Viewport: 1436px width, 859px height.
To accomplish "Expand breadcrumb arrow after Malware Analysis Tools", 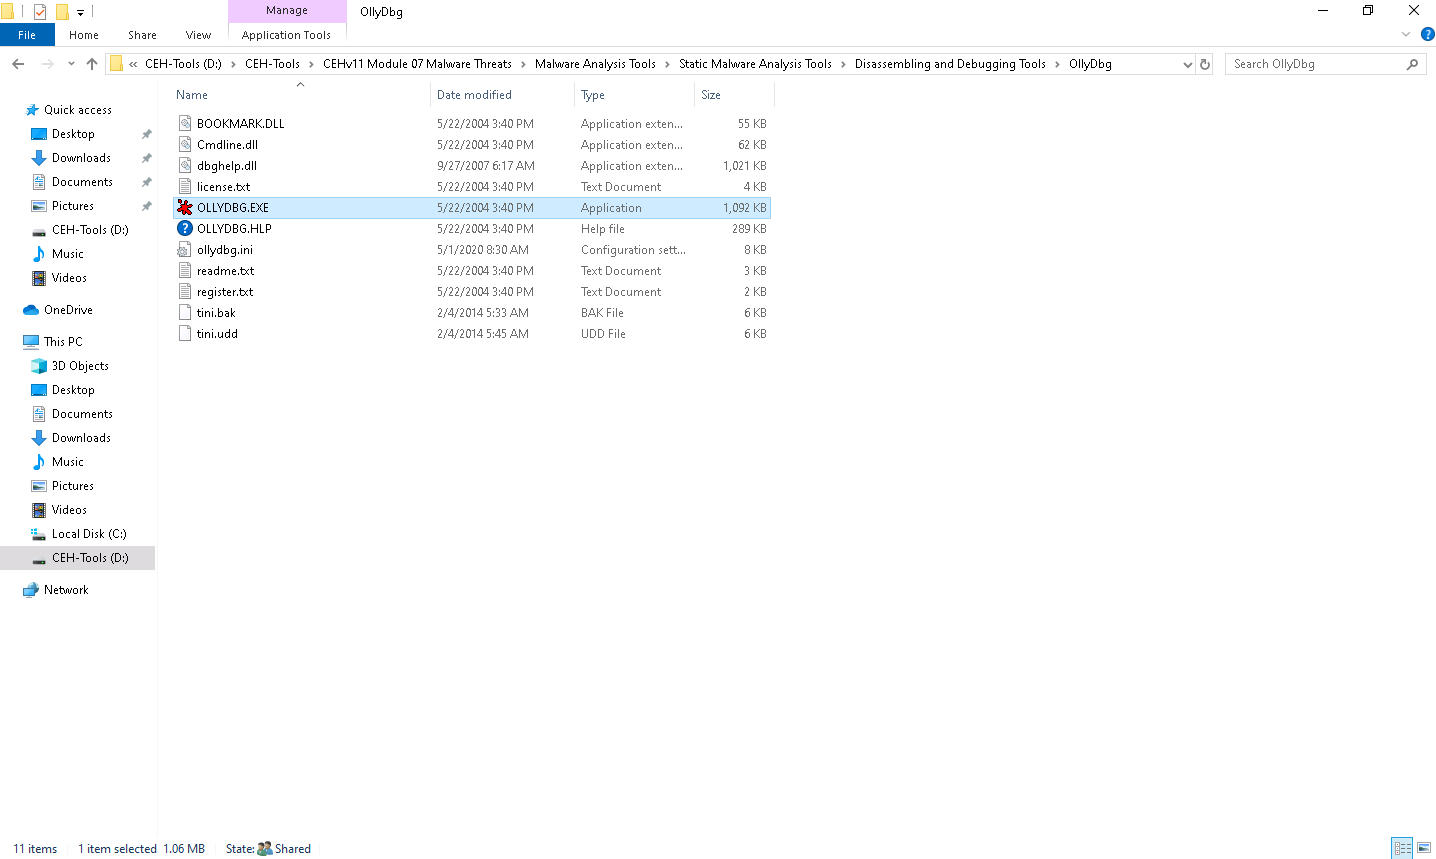I will coord(667,64).
